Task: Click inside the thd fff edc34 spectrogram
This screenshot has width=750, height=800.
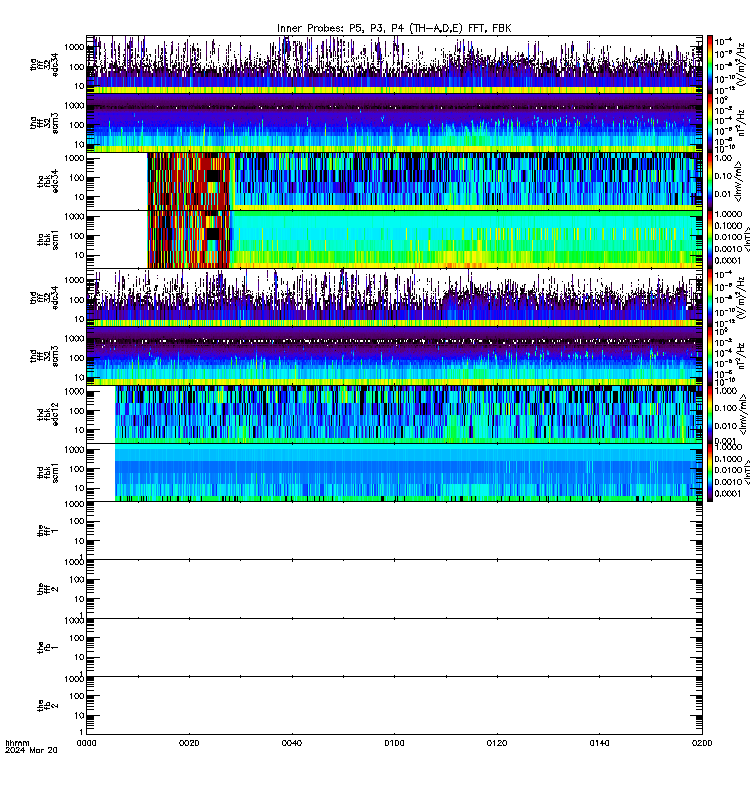Action: 394,298
